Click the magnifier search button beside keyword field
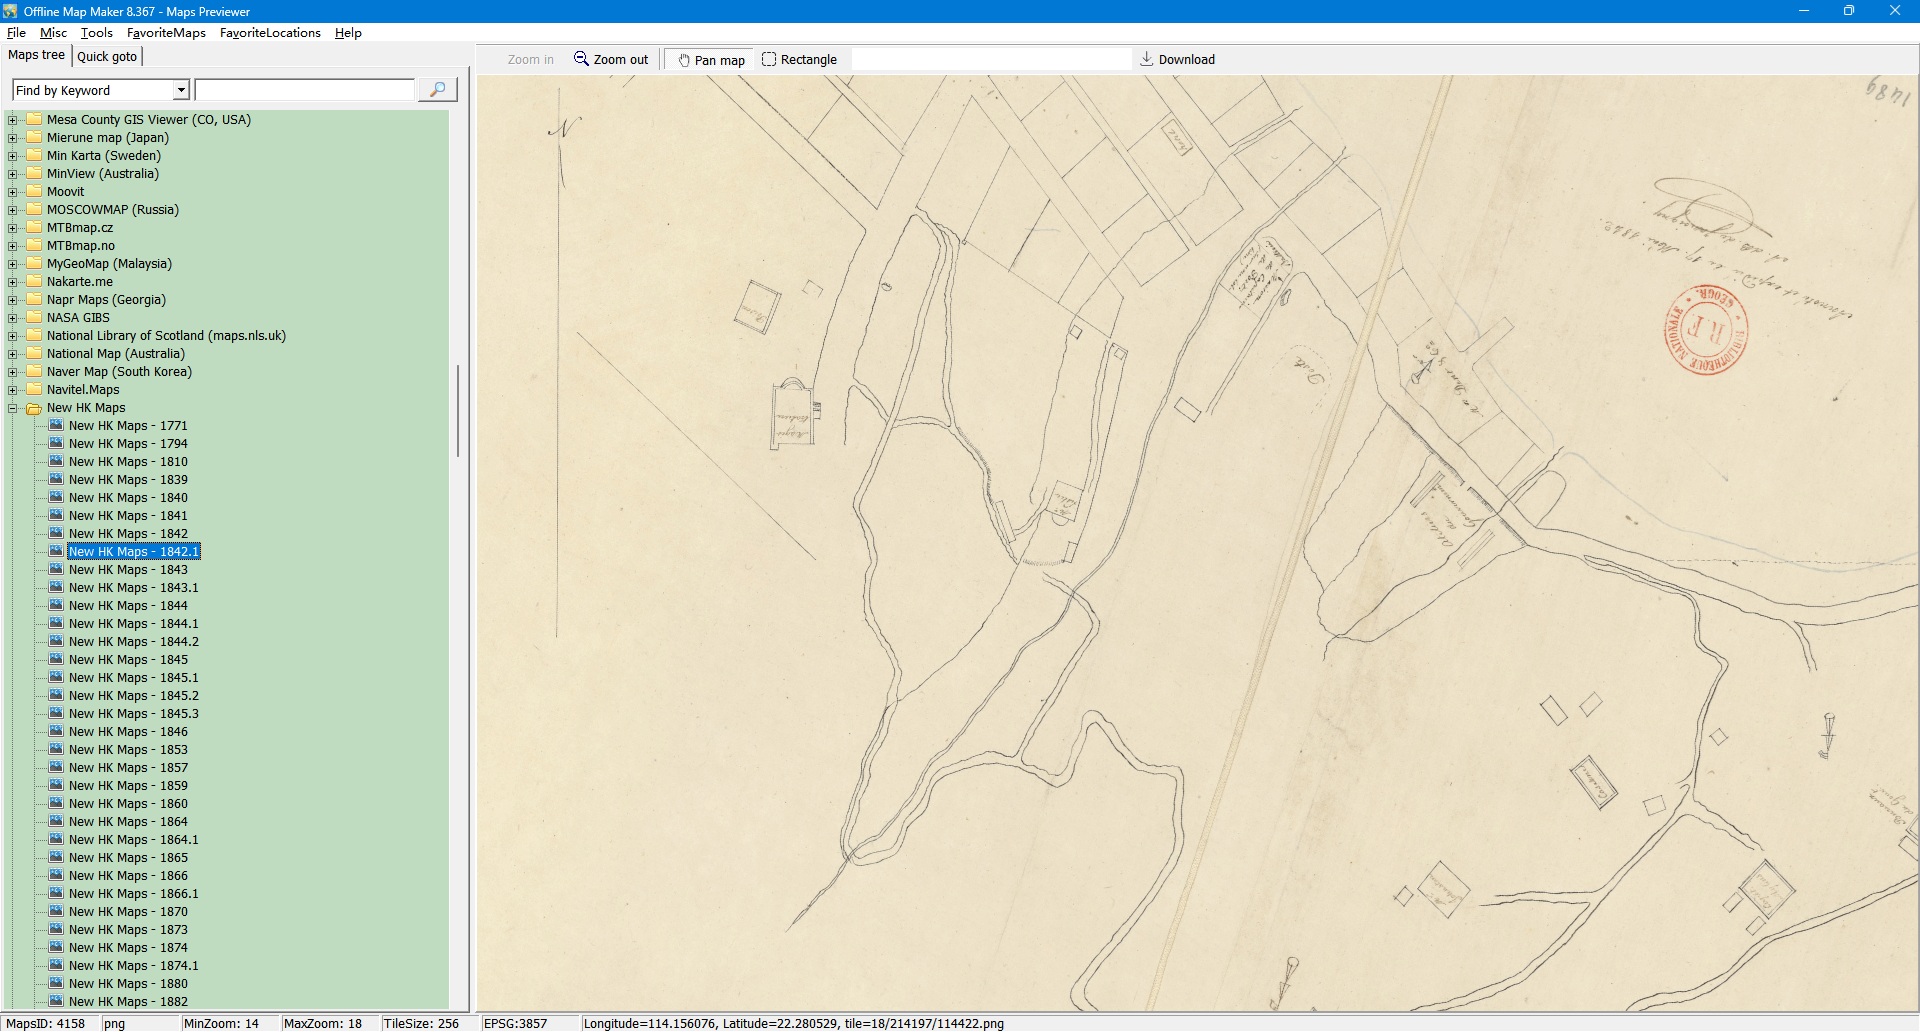The image size is (1920, 1032). [437, 90]
